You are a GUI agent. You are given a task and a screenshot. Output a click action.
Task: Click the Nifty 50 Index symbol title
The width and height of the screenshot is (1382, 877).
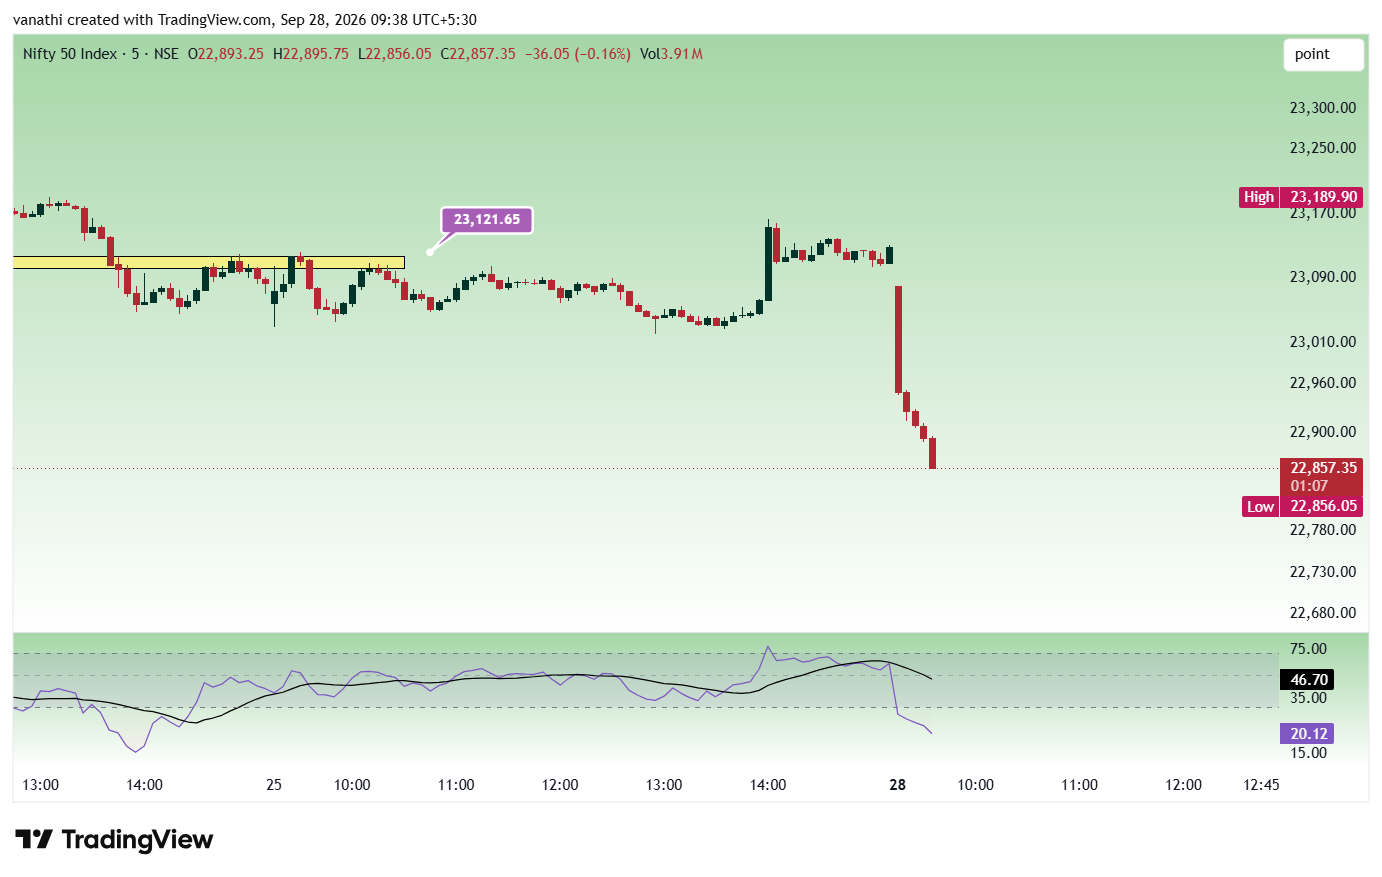(70, 54)
